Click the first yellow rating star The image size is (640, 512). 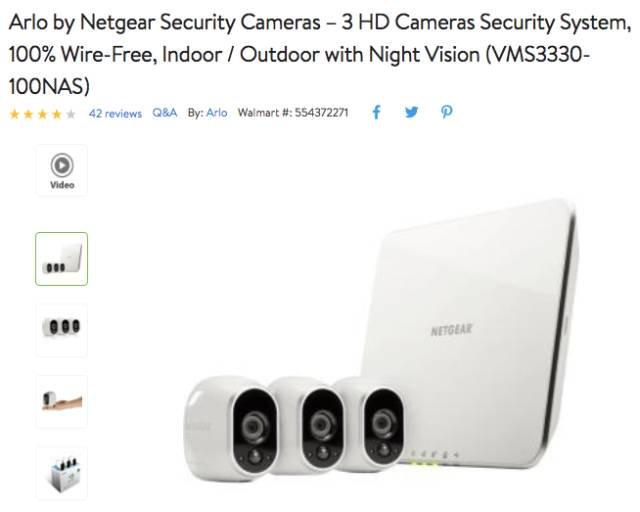15,114
